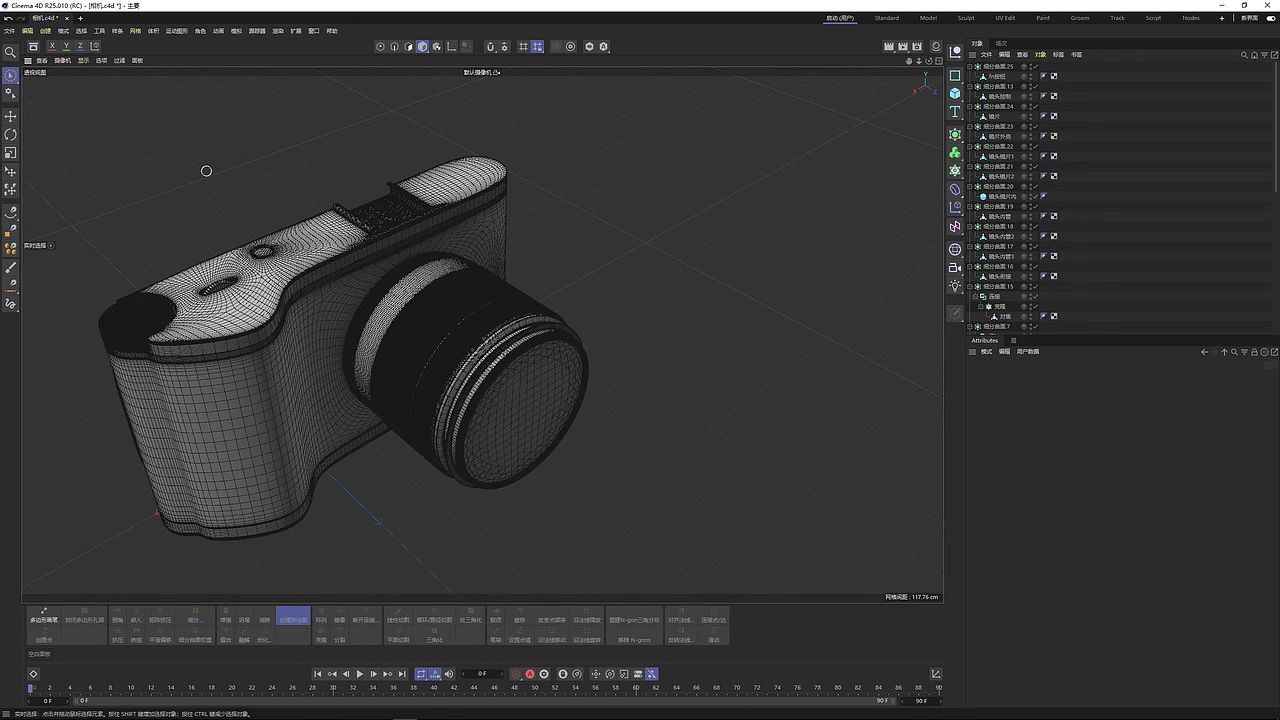1280x720 pixels.
Task: Open the globe scene environment icon
Action: click(x=955, y=249)
